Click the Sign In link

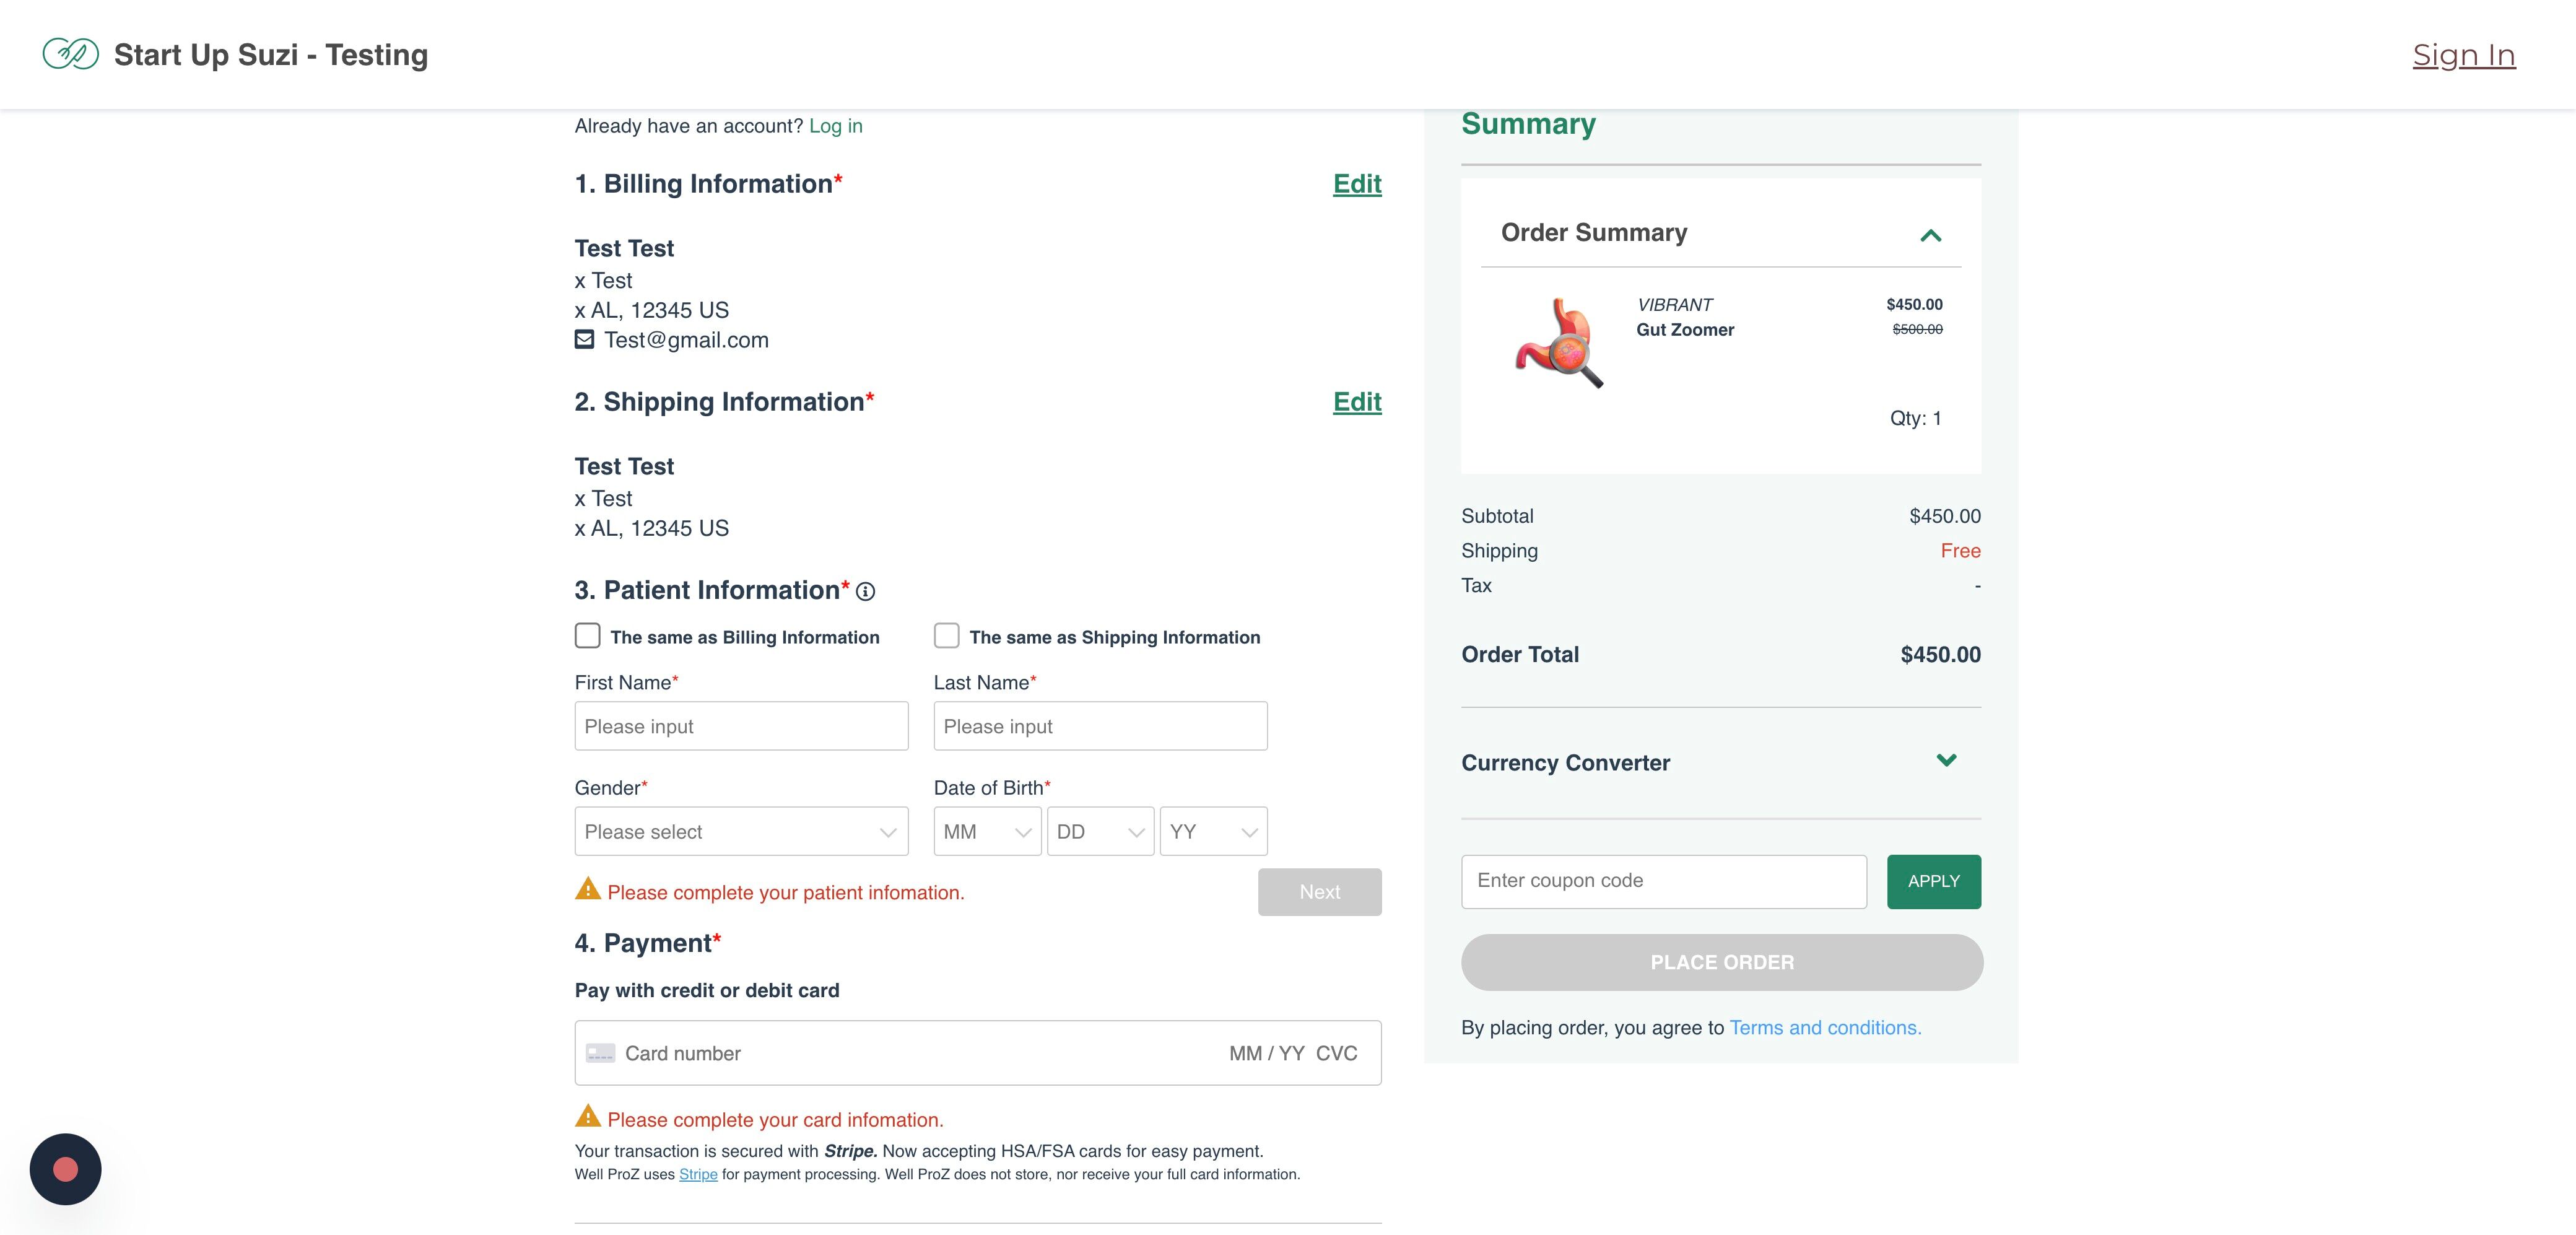(x=2464, y=55)
